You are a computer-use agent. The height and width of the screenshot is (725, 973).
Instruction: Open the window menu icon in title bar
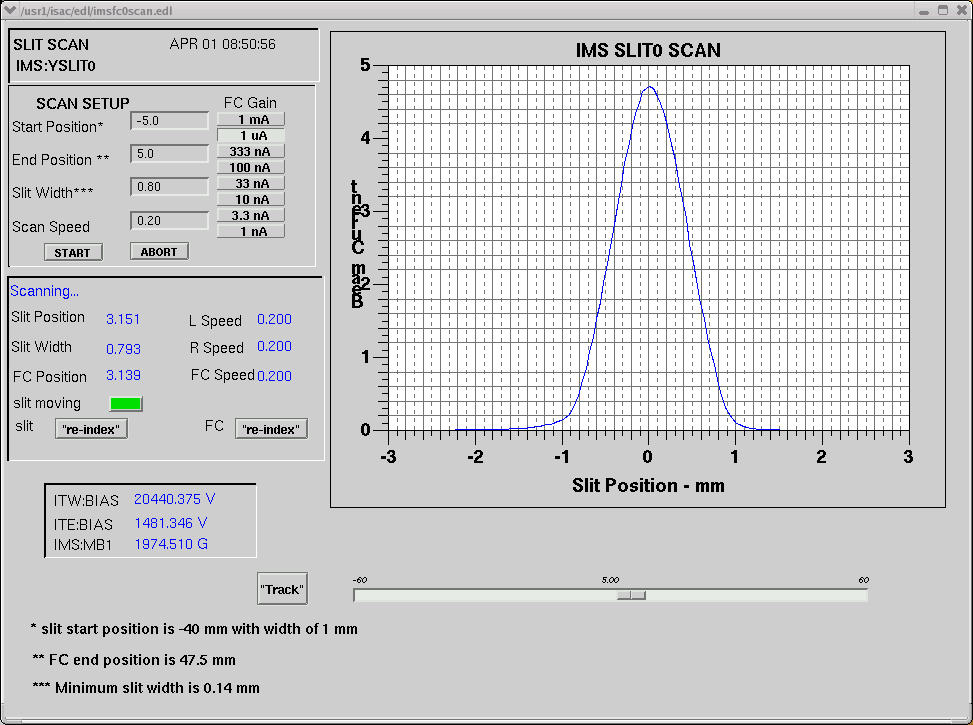pyautogui.click(x=11, y=10)
